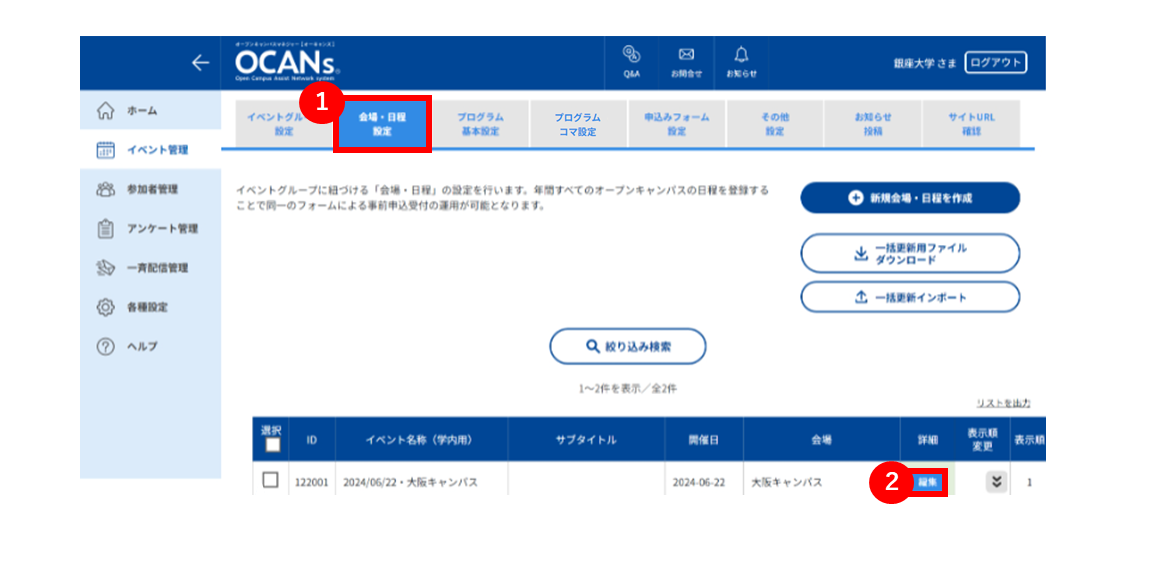Open the お問合せ mail icon

tap(686, 61)
